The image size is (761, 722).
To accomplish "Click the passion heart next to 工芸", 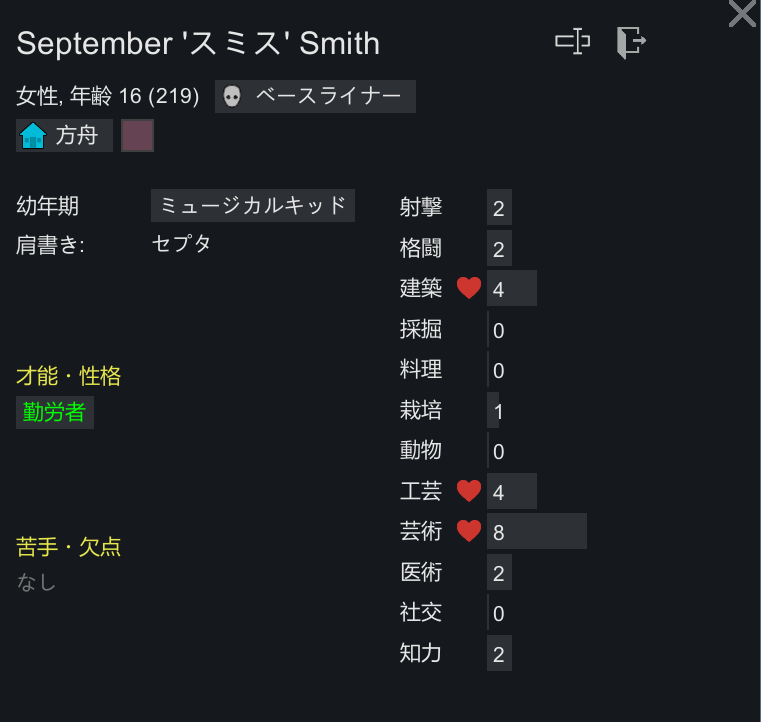I will coord(469,491).
